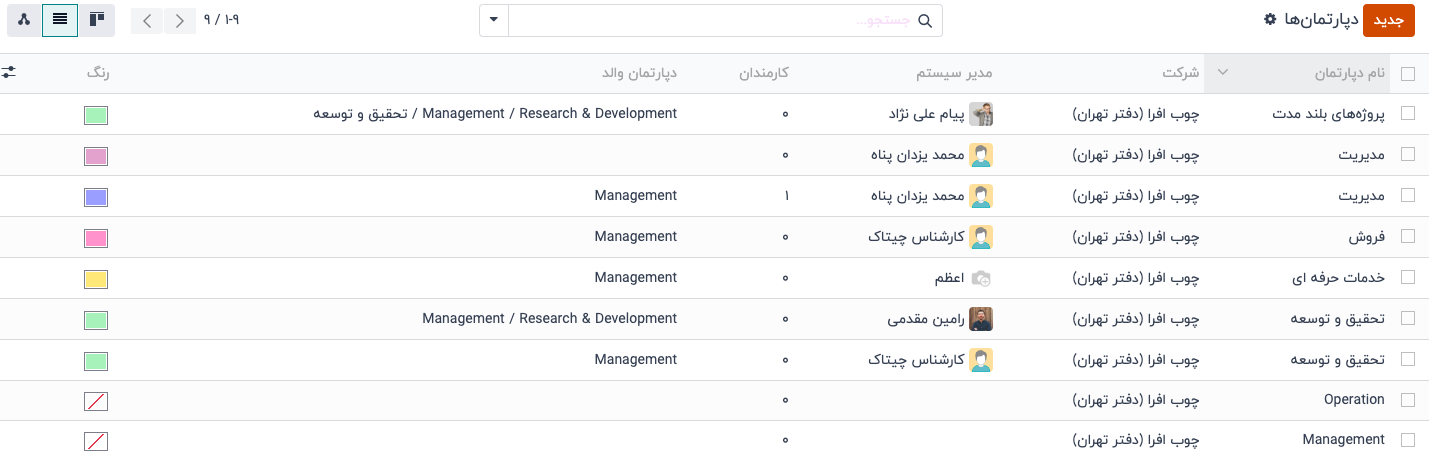This screenshot has width=1429, height=460.
Task: Sort by the کارمندان column header
Action: (x=764, y=74)
